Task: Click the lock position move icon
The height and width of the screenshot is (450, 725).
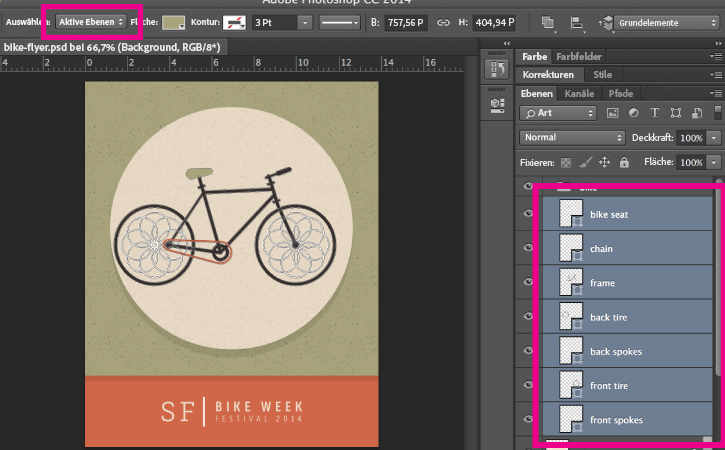Action: coord(604,162)
